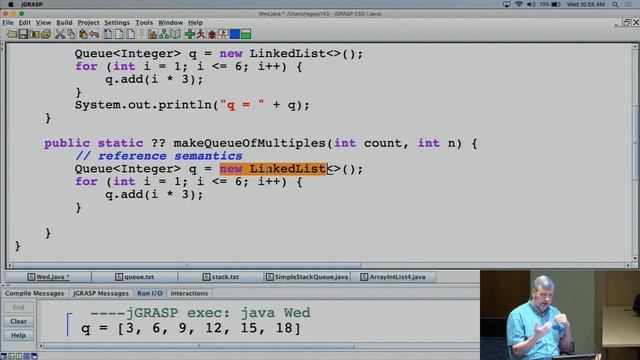
Task: Open the Edit menu
Action: 24,22
